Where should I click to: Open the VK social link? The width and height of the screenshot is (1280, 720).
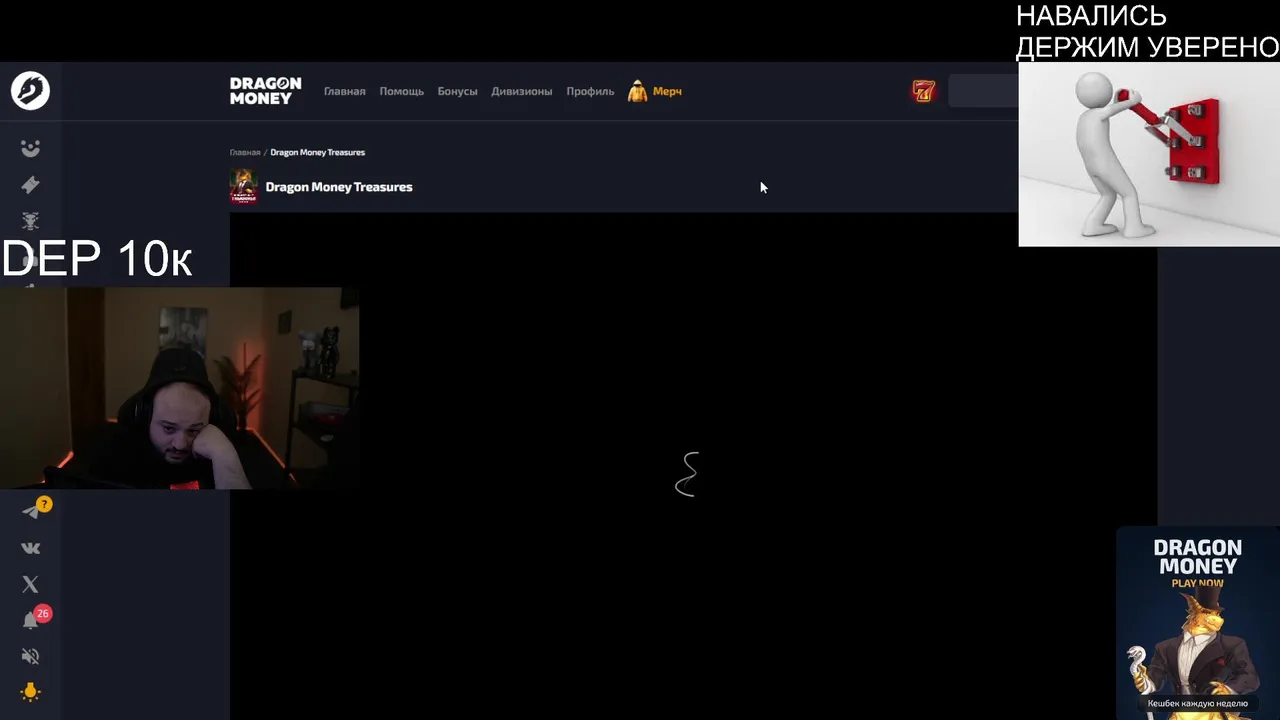coord(30,548)
